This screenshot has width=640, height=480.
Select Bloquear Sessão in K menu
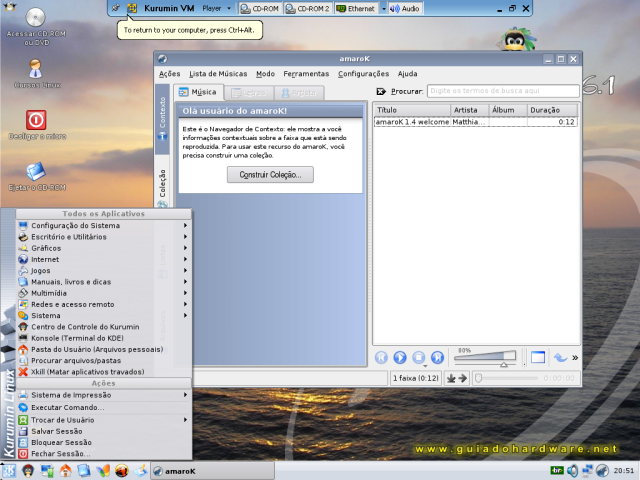tap(104, 442)
